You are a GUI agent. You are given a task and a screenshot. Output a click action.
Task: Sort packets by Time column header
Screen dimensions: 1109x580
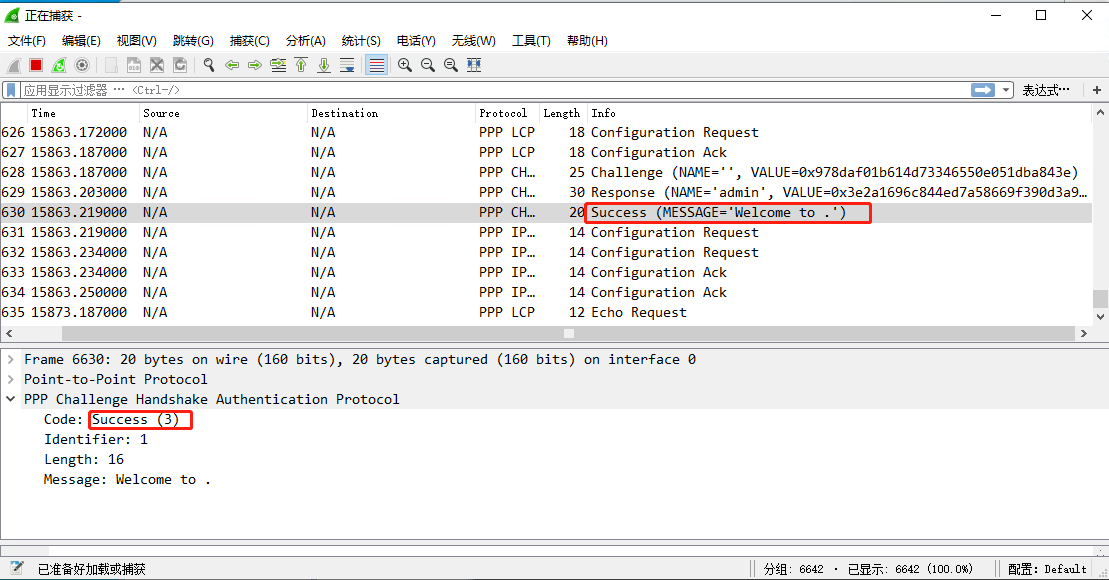(83, 113)
